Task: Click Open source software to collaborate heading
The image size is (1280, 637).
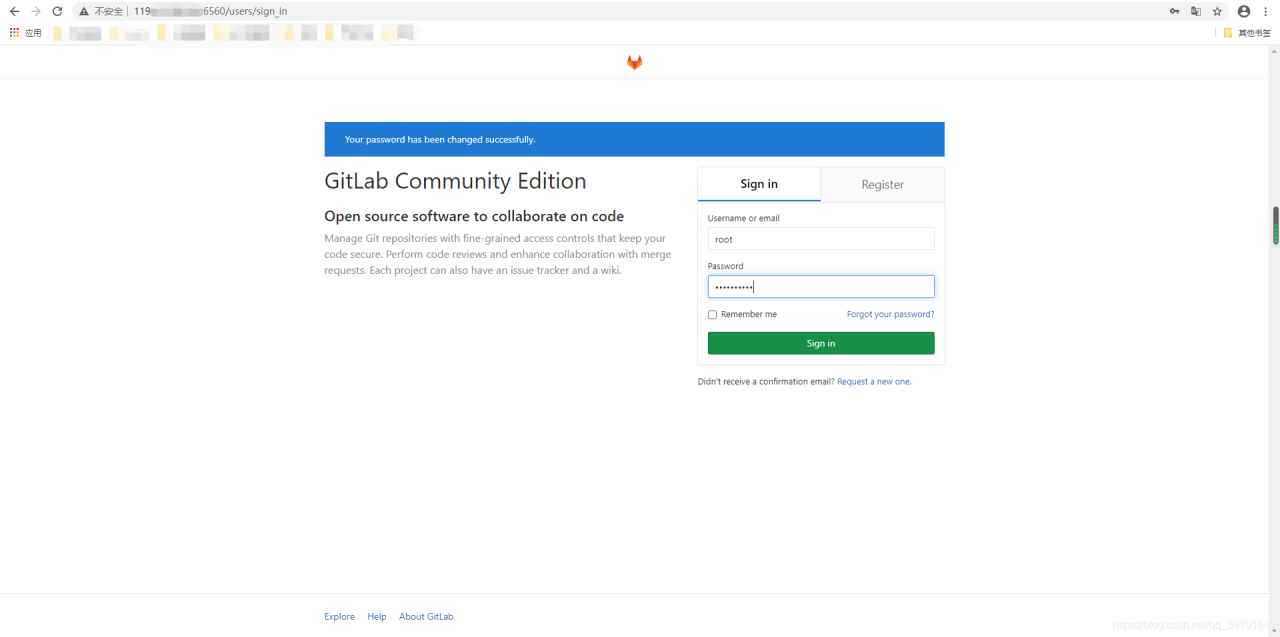Action: point(474,216)
